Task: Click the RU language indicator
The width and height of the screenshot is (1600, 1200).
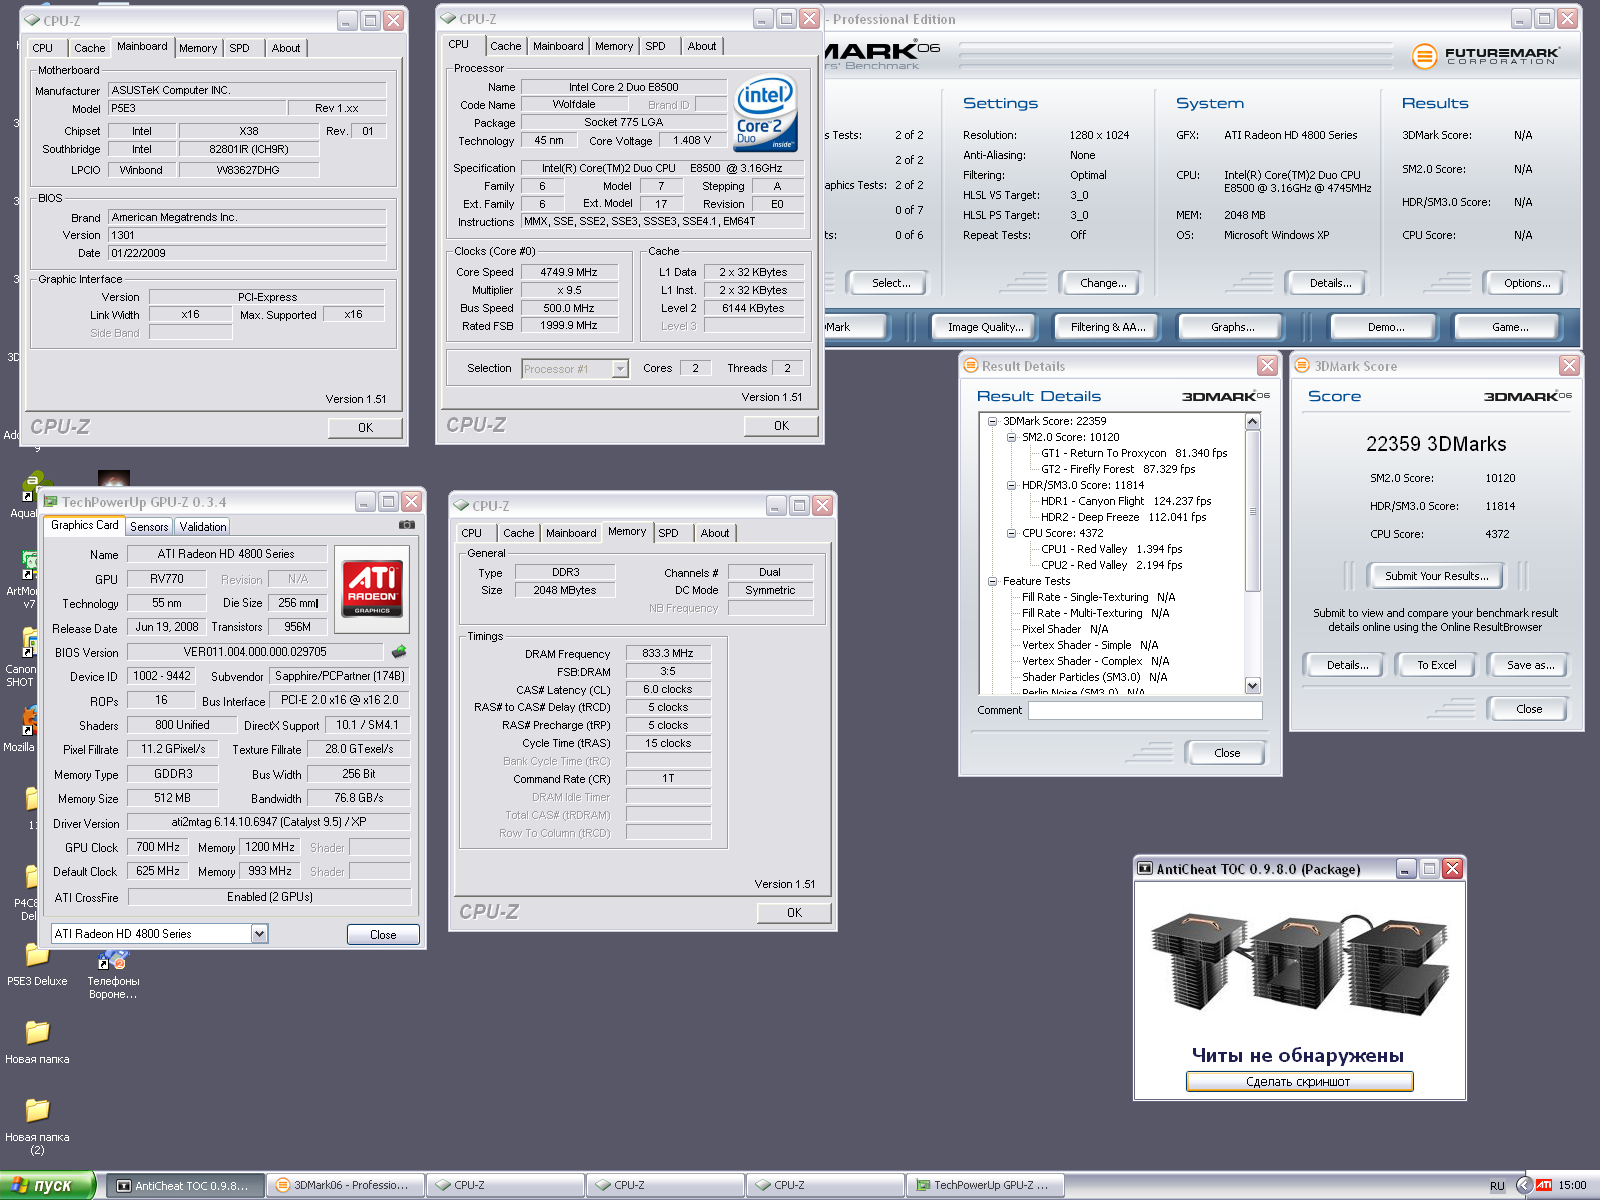Action: point(1497,1186)
